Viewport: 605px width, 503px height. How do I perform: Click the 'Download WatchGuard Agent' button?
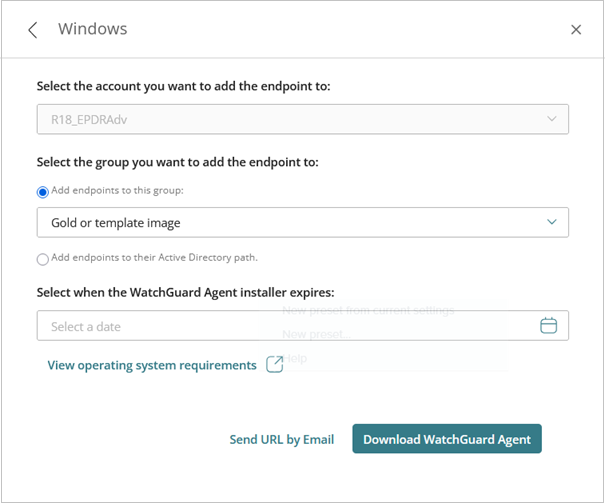[x=447, y=439]
